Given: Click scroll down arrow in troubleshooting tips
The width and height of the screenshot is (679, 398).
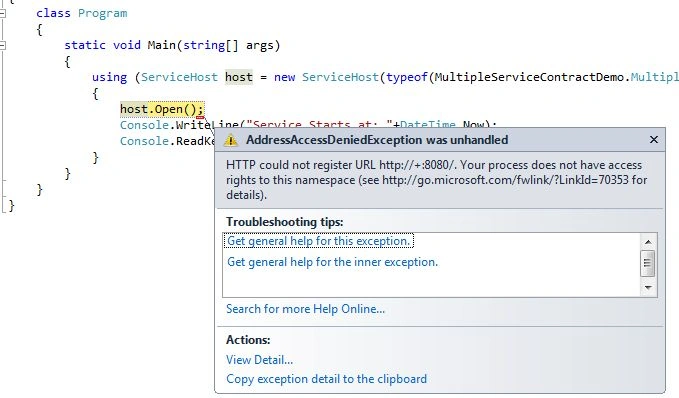Looking at the screenshot, I should pos(648,288).
